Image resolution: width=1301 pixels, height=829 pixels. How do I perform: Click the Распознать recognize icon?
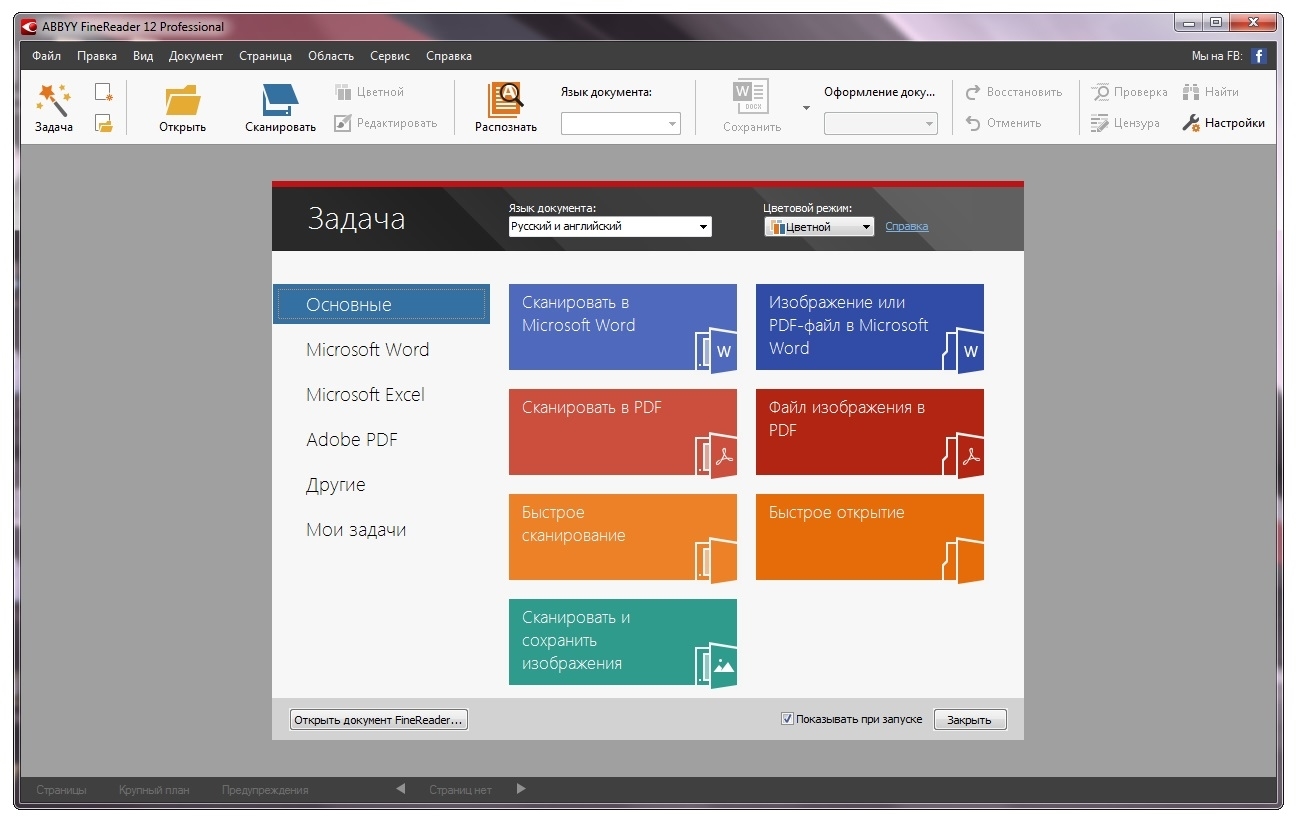(505, 100)
